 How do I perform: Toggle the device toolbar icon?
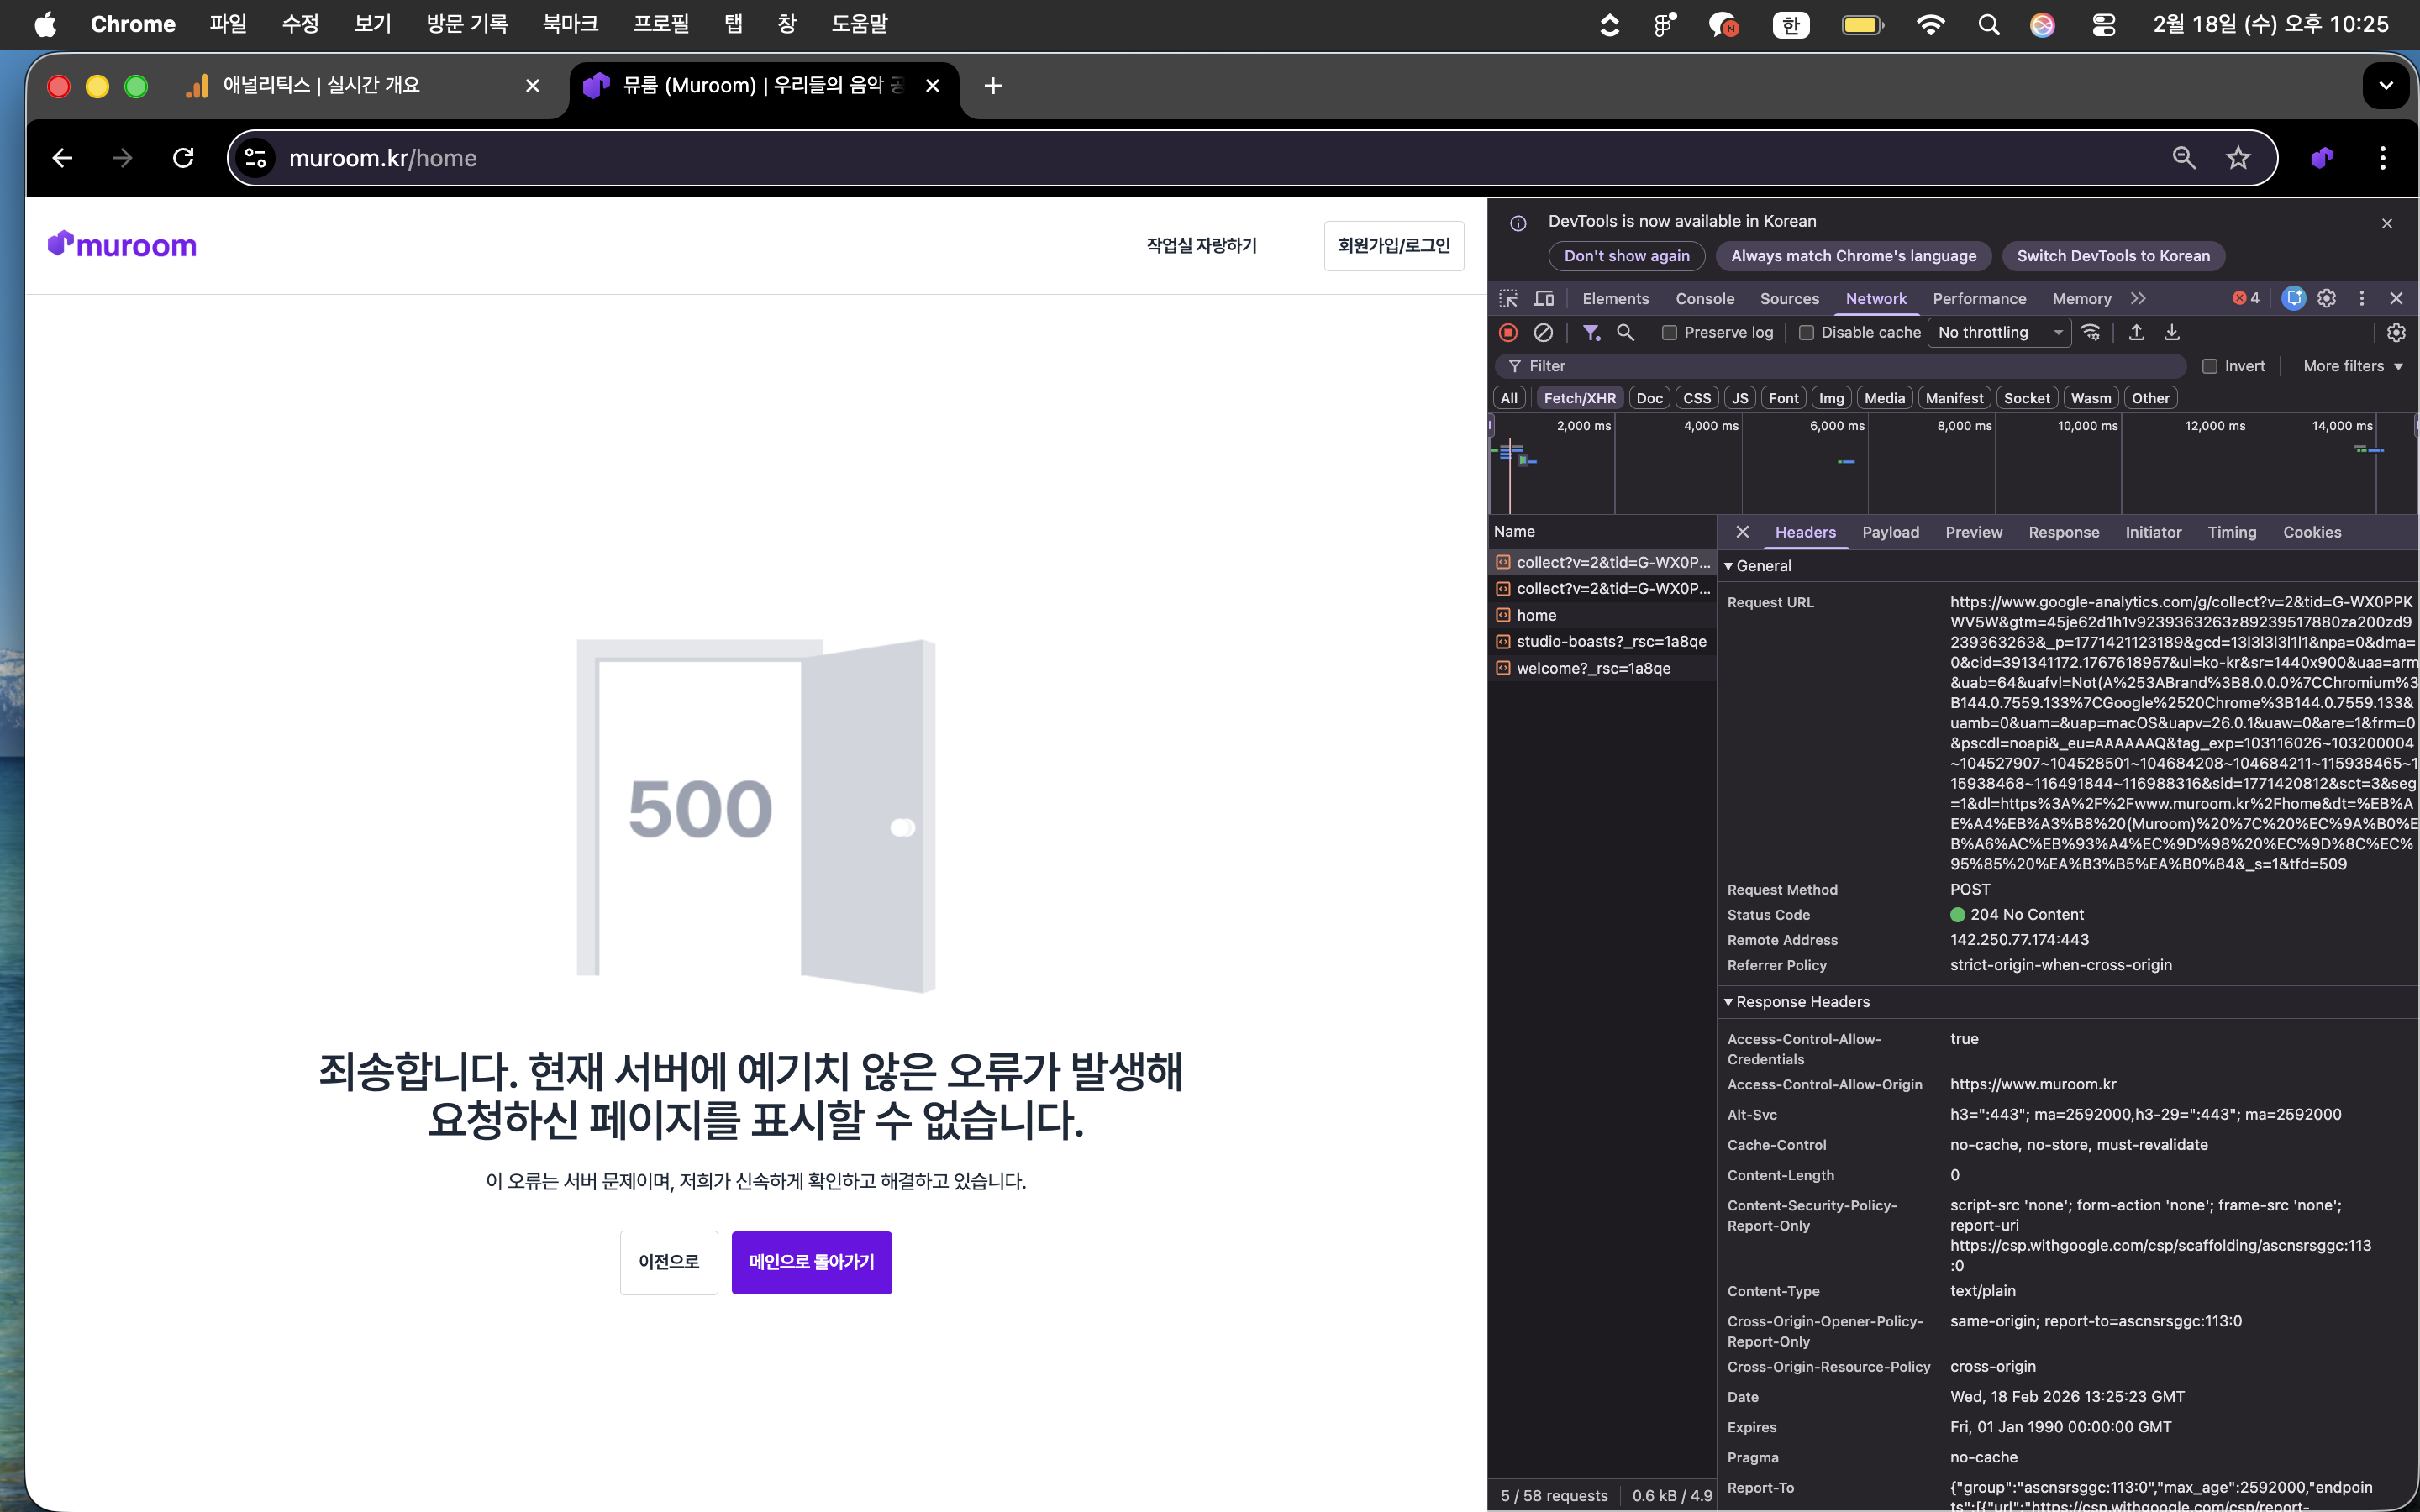click(x=1544, y=298)
